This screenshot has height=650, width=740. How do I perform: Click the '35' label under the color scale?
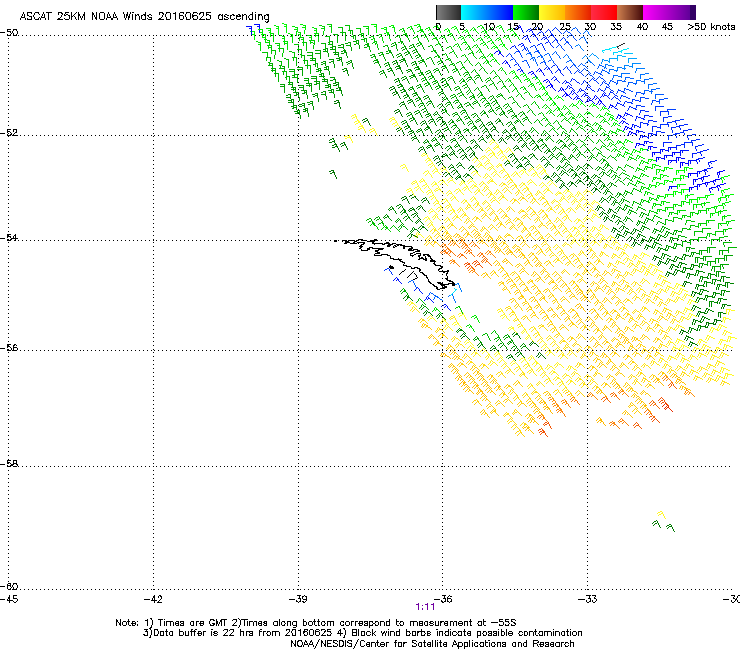(616, 27)
